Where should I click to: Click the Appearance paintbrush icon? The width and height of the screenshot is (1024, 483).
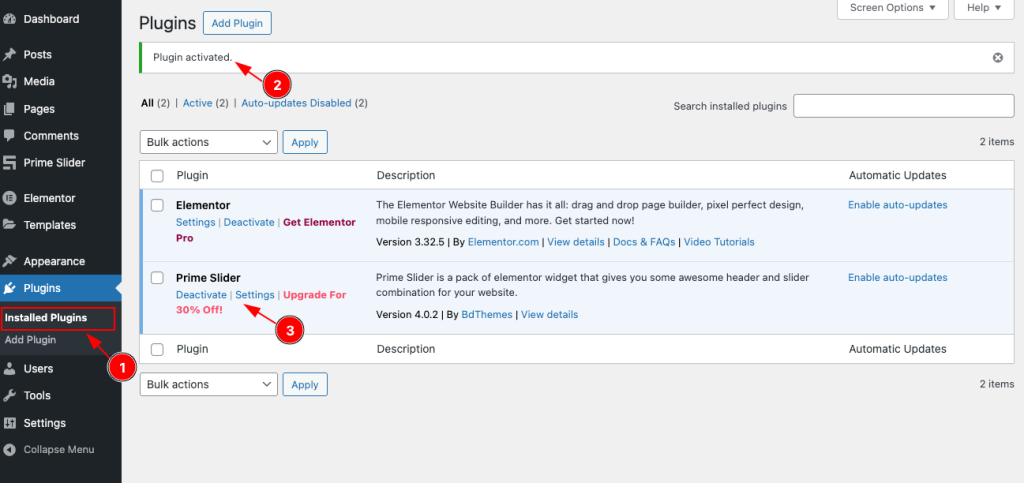[x=10, y=262]
